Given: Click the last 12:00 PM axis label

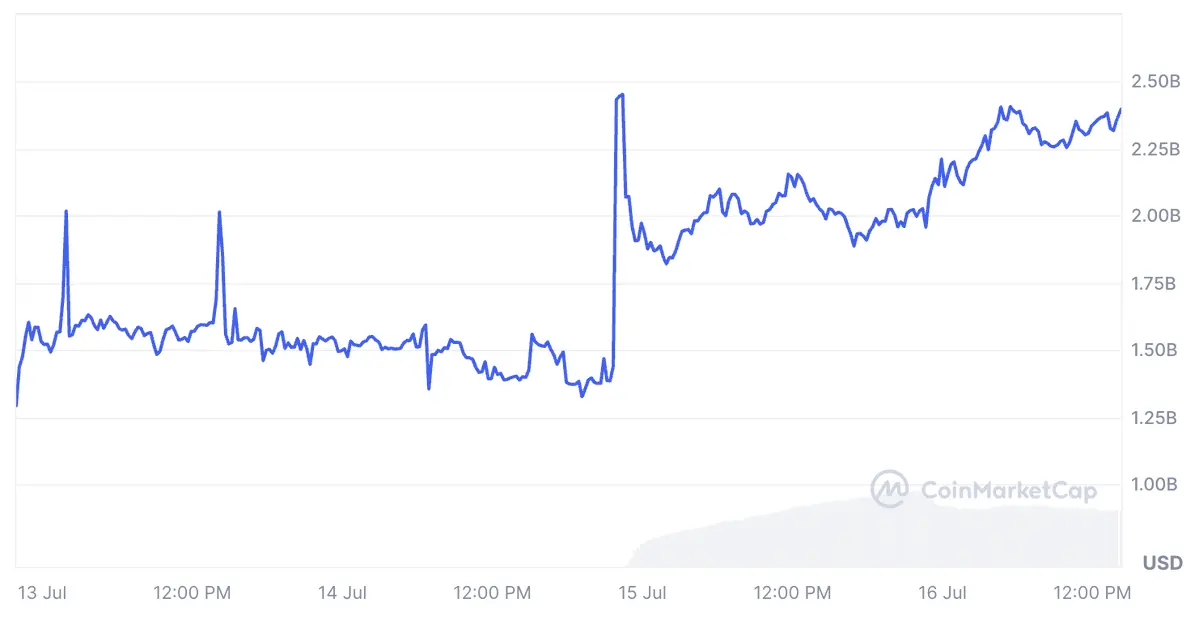Looking at the screenshot, I should (x=1092, y=593).
